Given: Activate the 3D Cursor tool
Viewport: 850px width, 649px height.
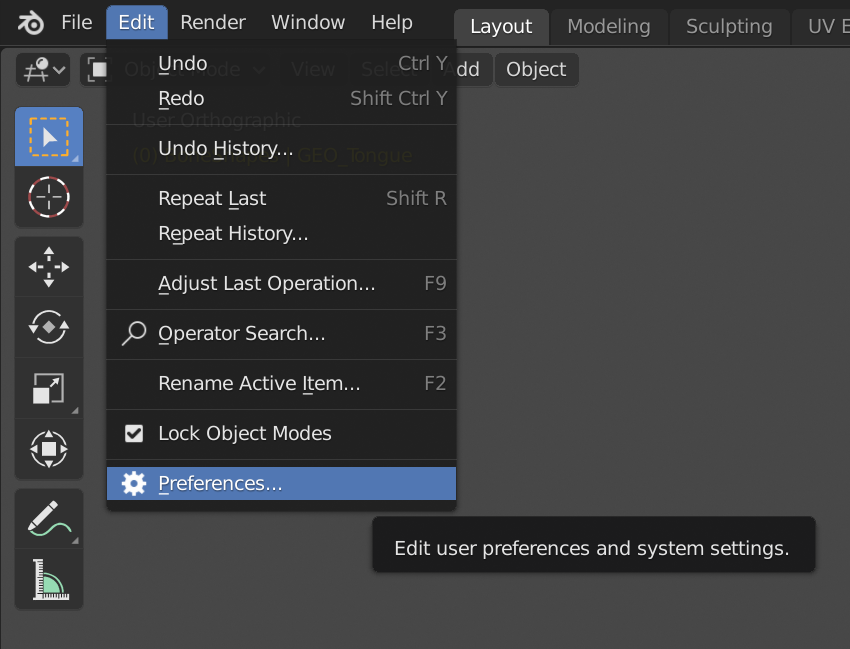Looking at the screenshot, I should [x=49, y=197].
